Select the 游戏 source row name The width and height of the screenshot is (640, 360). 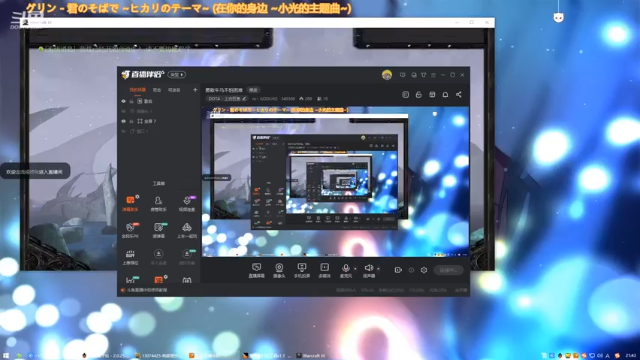[x=148, y=101]
